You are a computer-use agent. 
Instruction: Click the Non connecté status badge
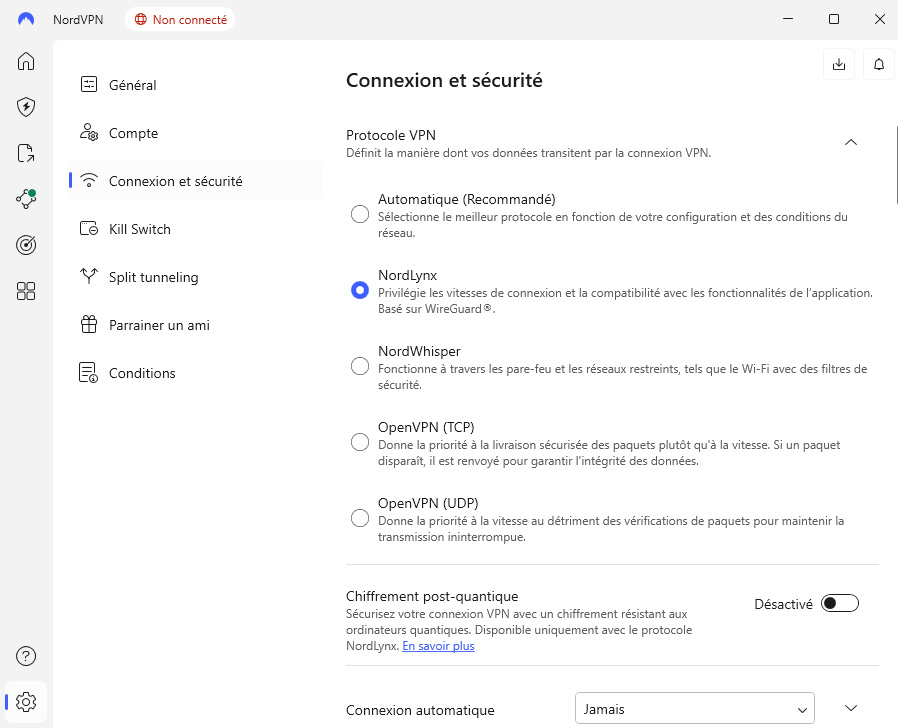click(x=181, y=19)
